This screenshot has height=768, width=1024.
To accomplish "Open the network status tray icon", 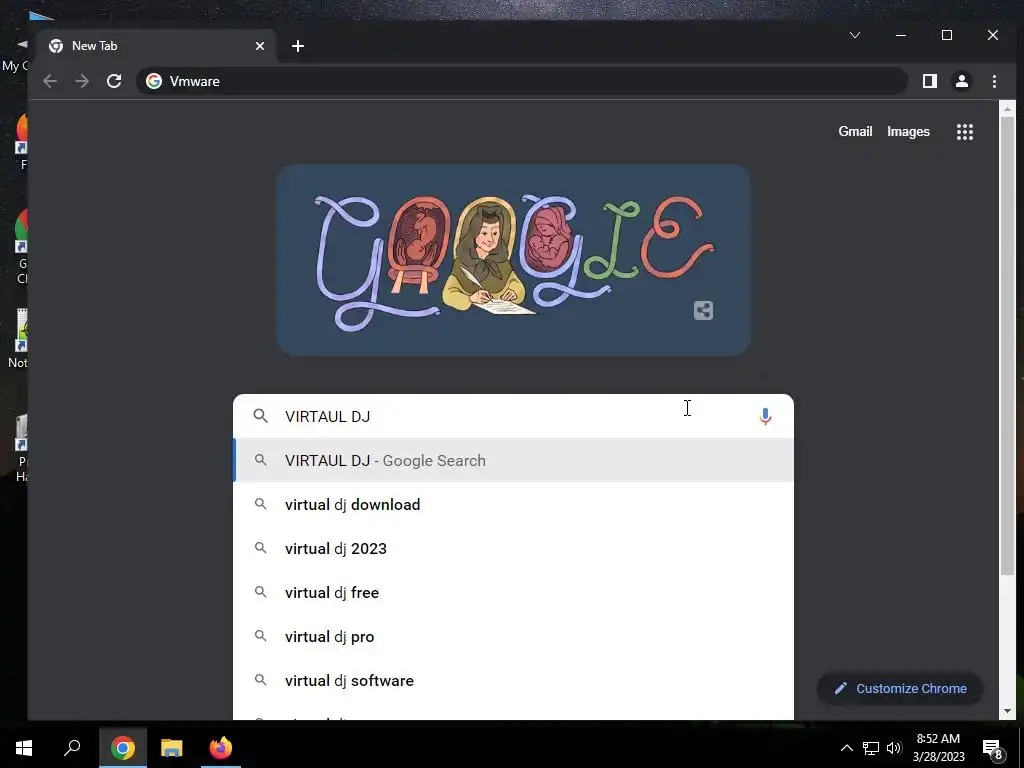I will click(871, 748).
